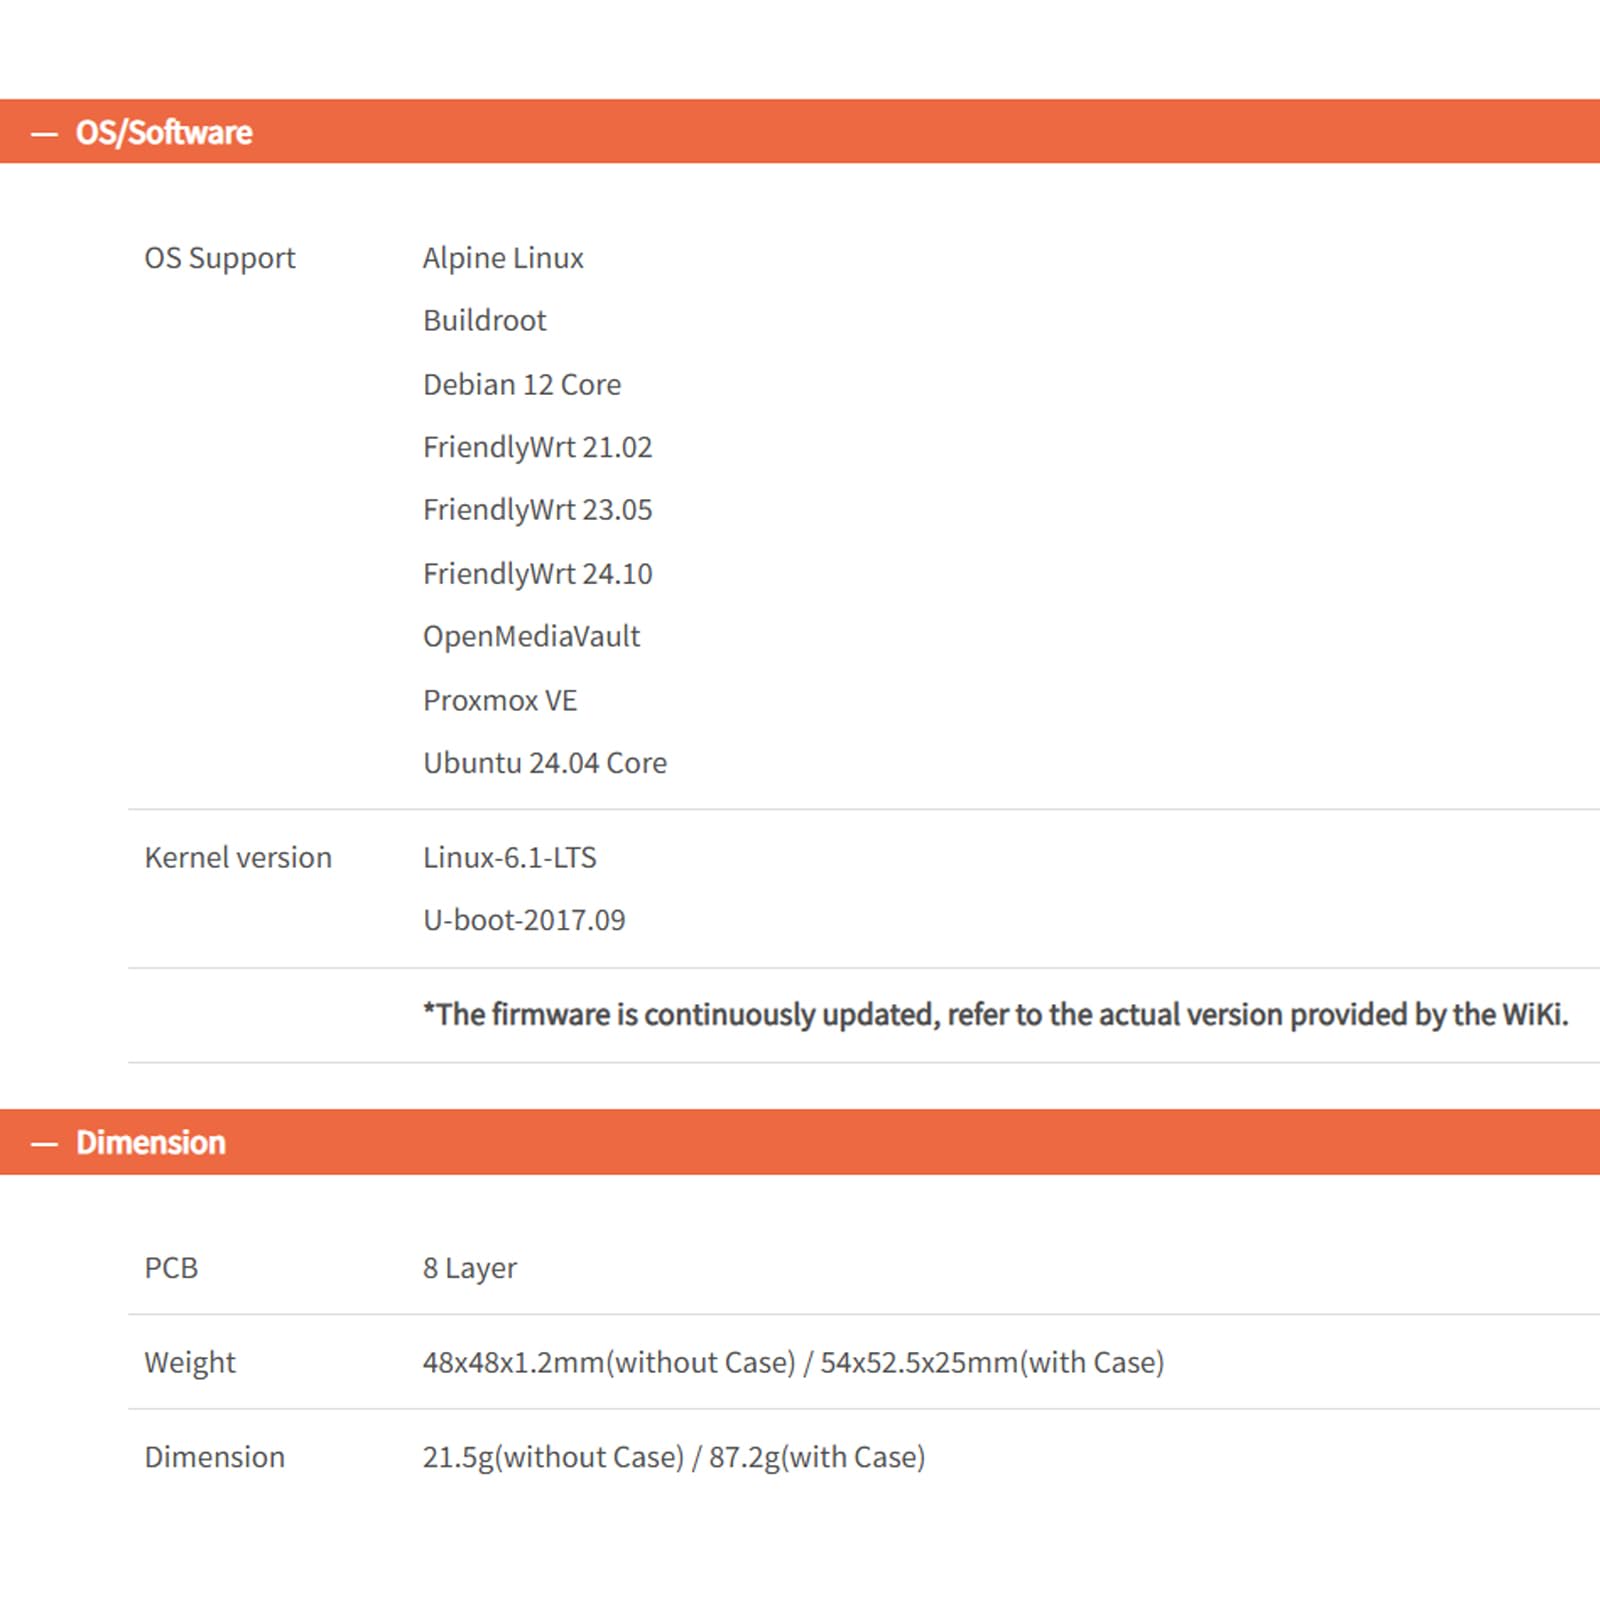
Task: Click 'FriendlyWrt 24.10' entry
Action: pos(538,574)
